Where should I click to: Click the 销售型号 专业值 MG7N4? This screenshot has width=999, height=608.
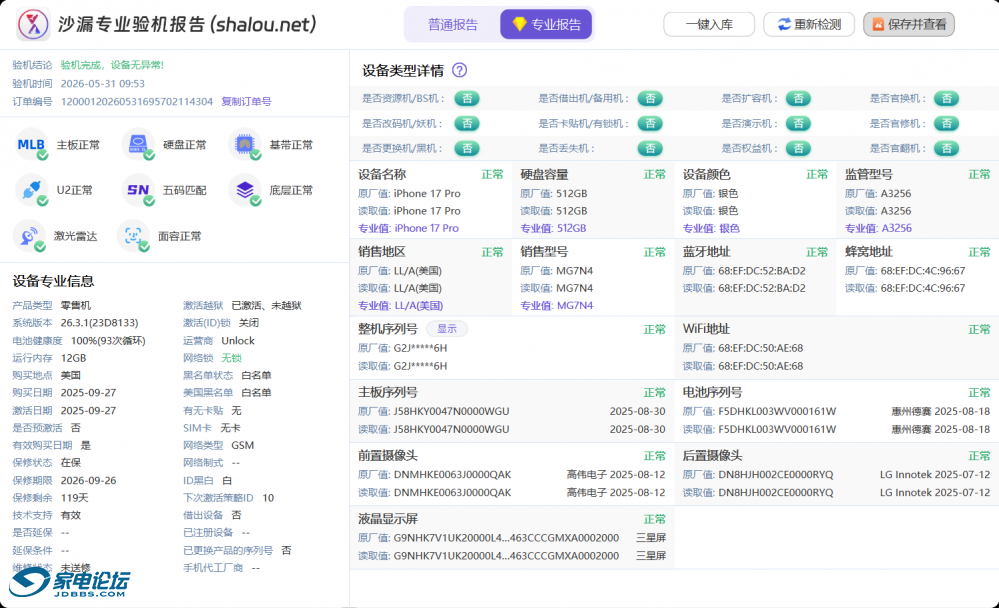575,306
